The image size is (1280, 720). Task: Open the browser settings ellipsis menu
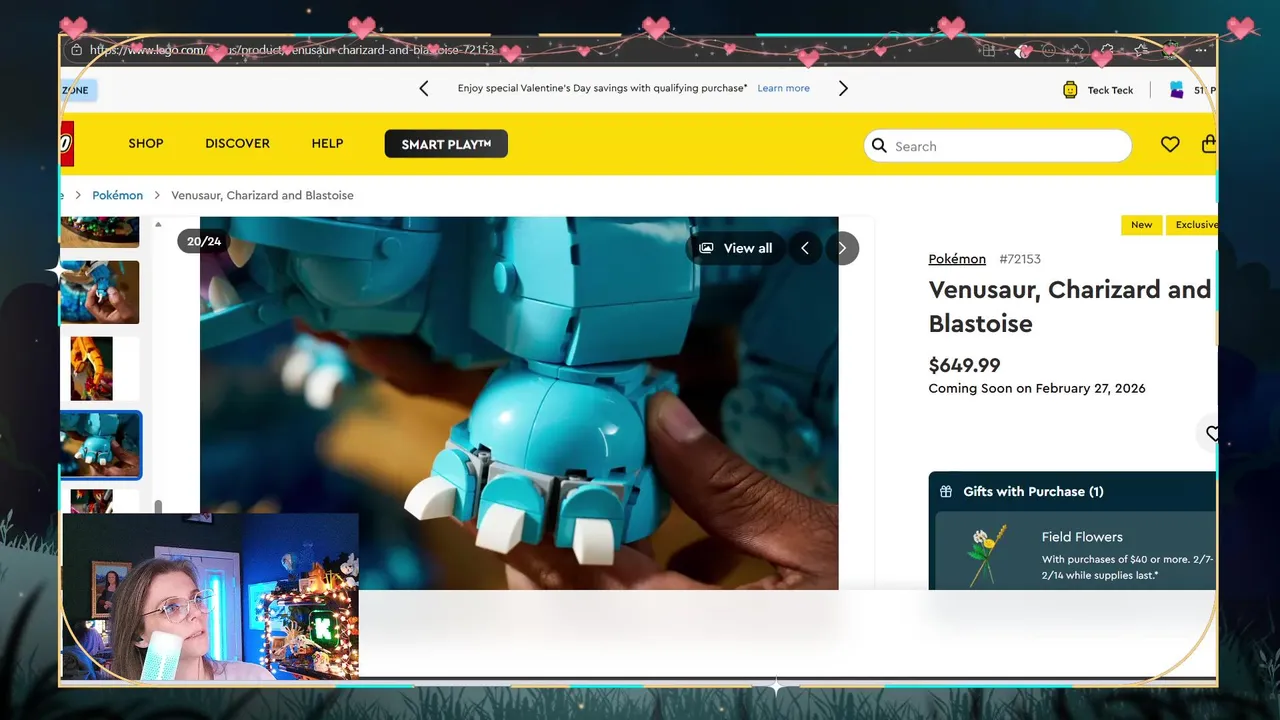[x=1200, y=50]
